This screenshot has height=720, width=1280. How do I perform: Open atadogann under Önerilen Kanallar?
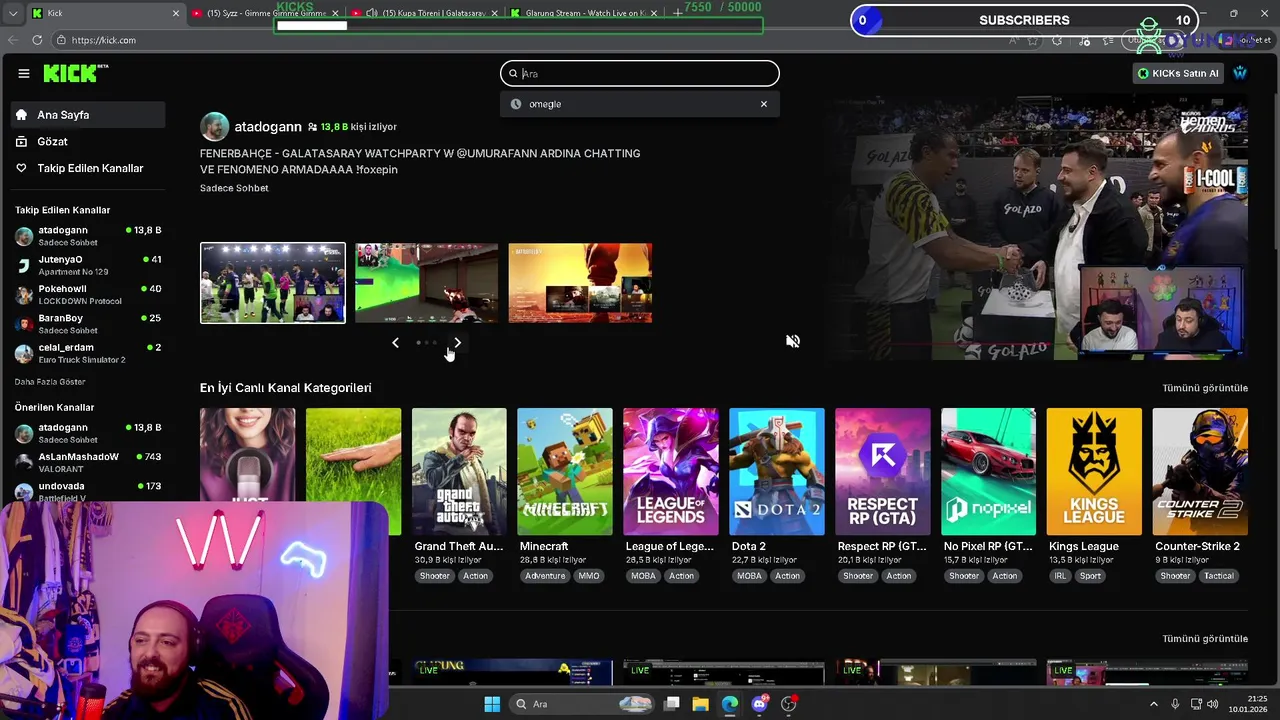88,433
